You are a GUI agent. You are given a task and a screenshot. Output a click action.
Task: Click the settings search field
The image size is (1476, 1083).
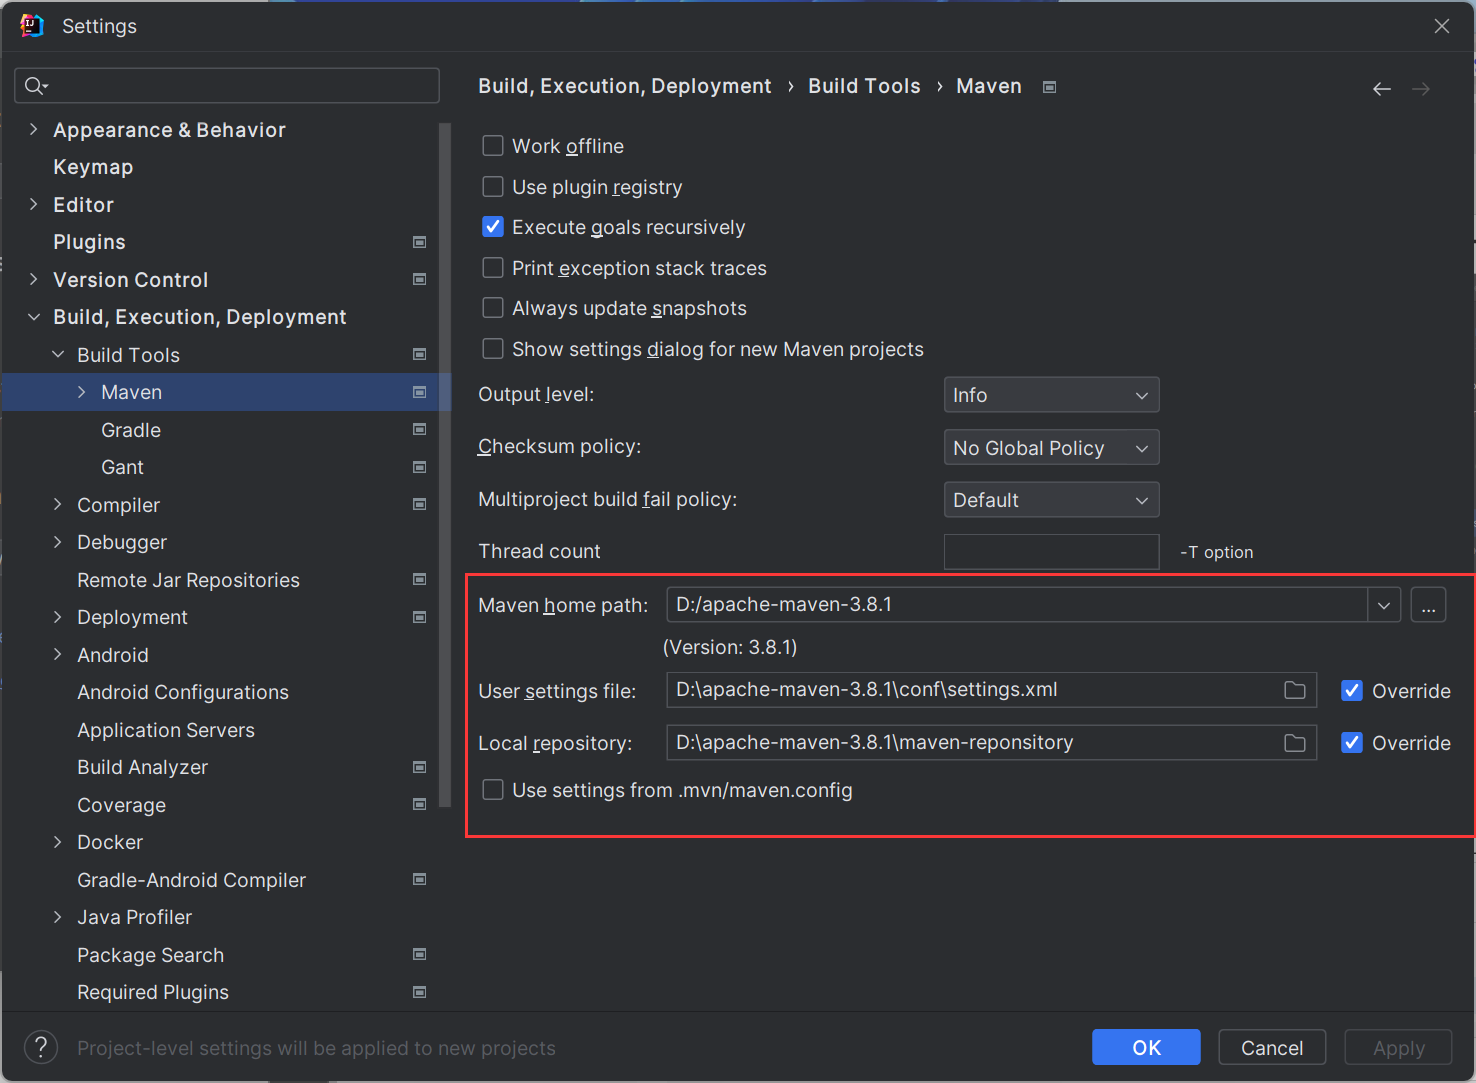click(x=227, y=86)
